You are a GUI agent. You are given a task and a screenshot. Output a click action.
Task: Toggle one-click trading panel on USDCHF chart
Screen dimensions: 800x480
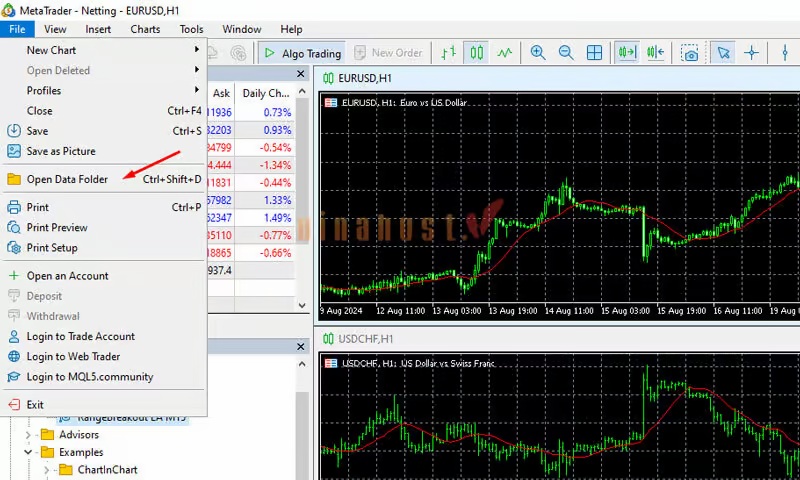point(331,363)
